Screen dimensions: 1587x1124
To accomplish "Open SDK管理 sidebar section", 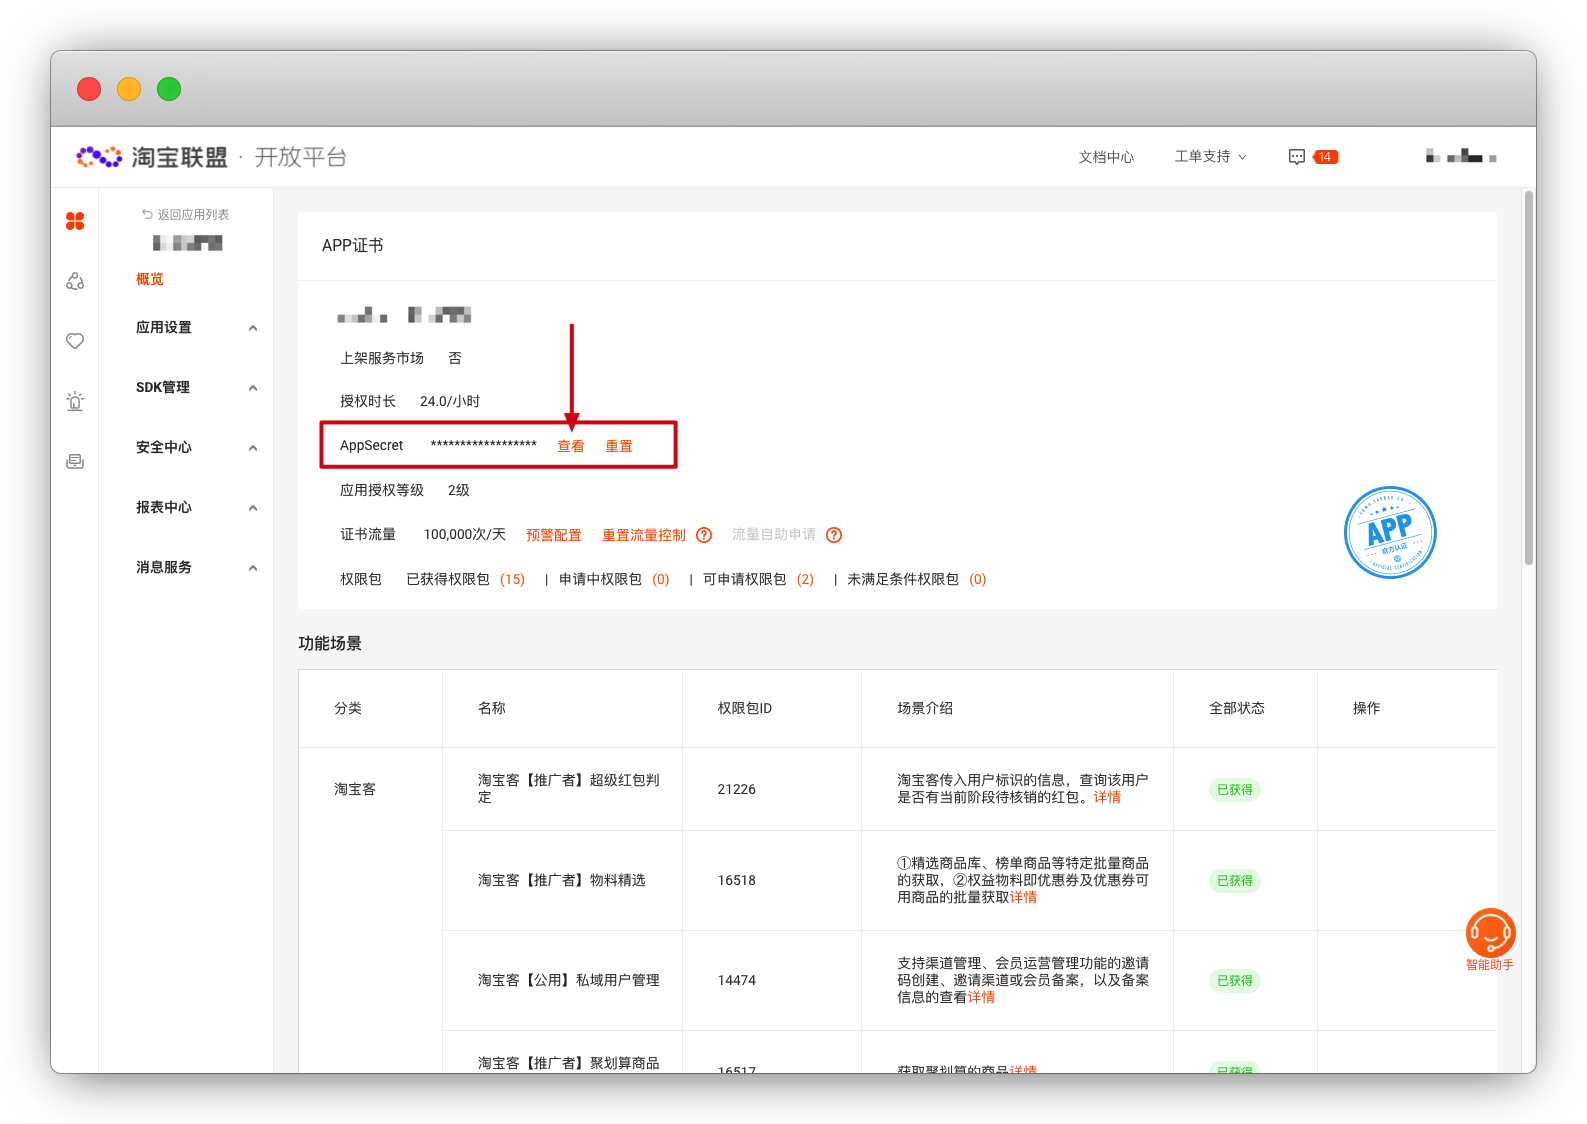I will [163, 387].
